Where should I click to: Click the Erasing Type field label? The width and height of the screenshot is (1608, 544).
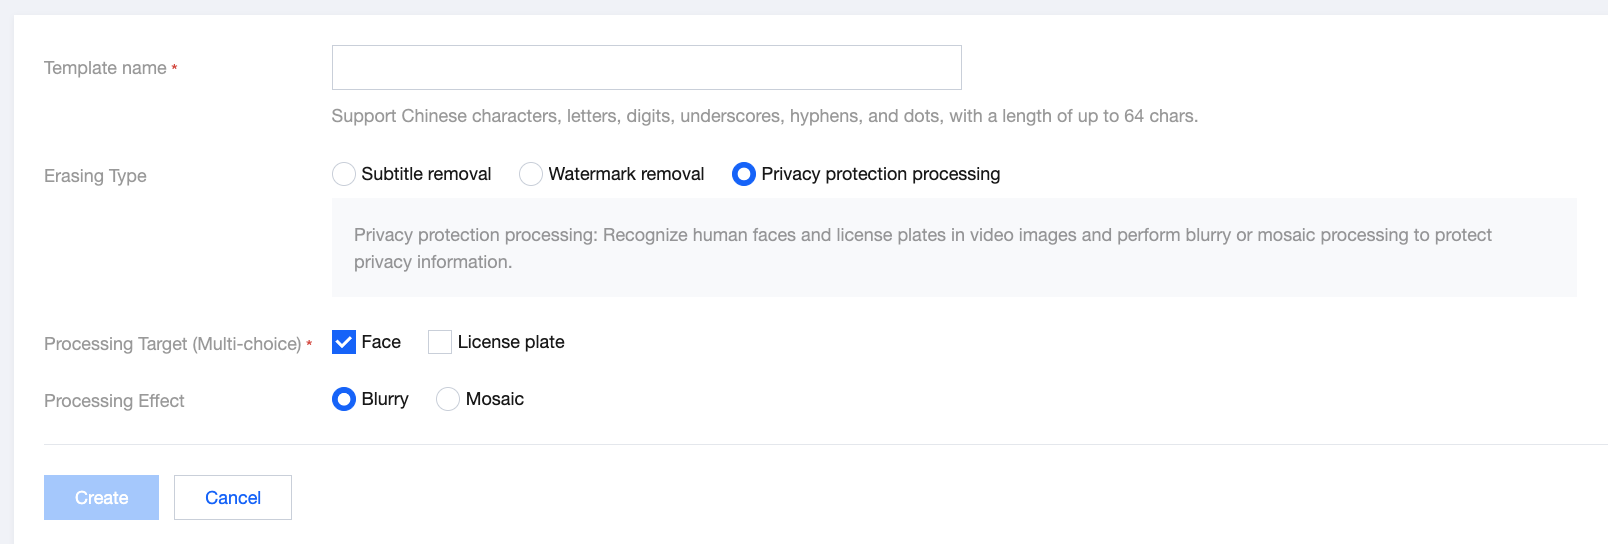tap(95, 176)
